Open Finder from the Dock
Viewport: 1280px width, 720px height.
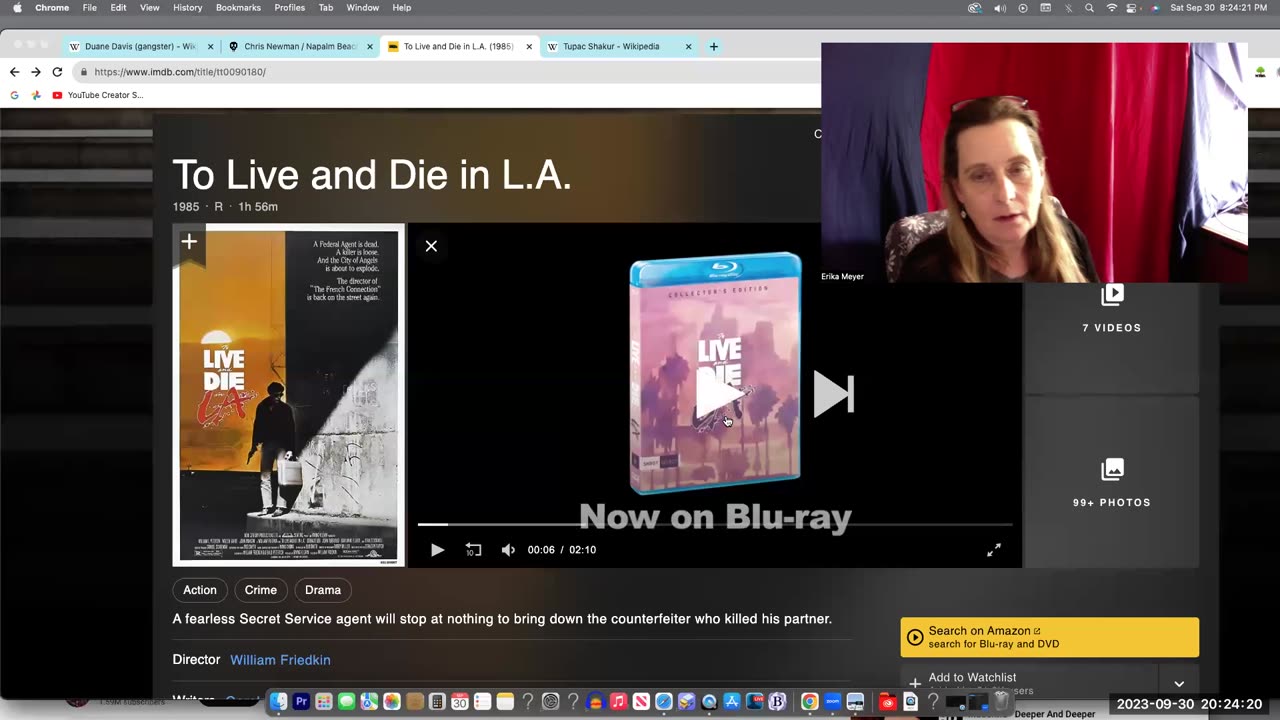(279, 702)
